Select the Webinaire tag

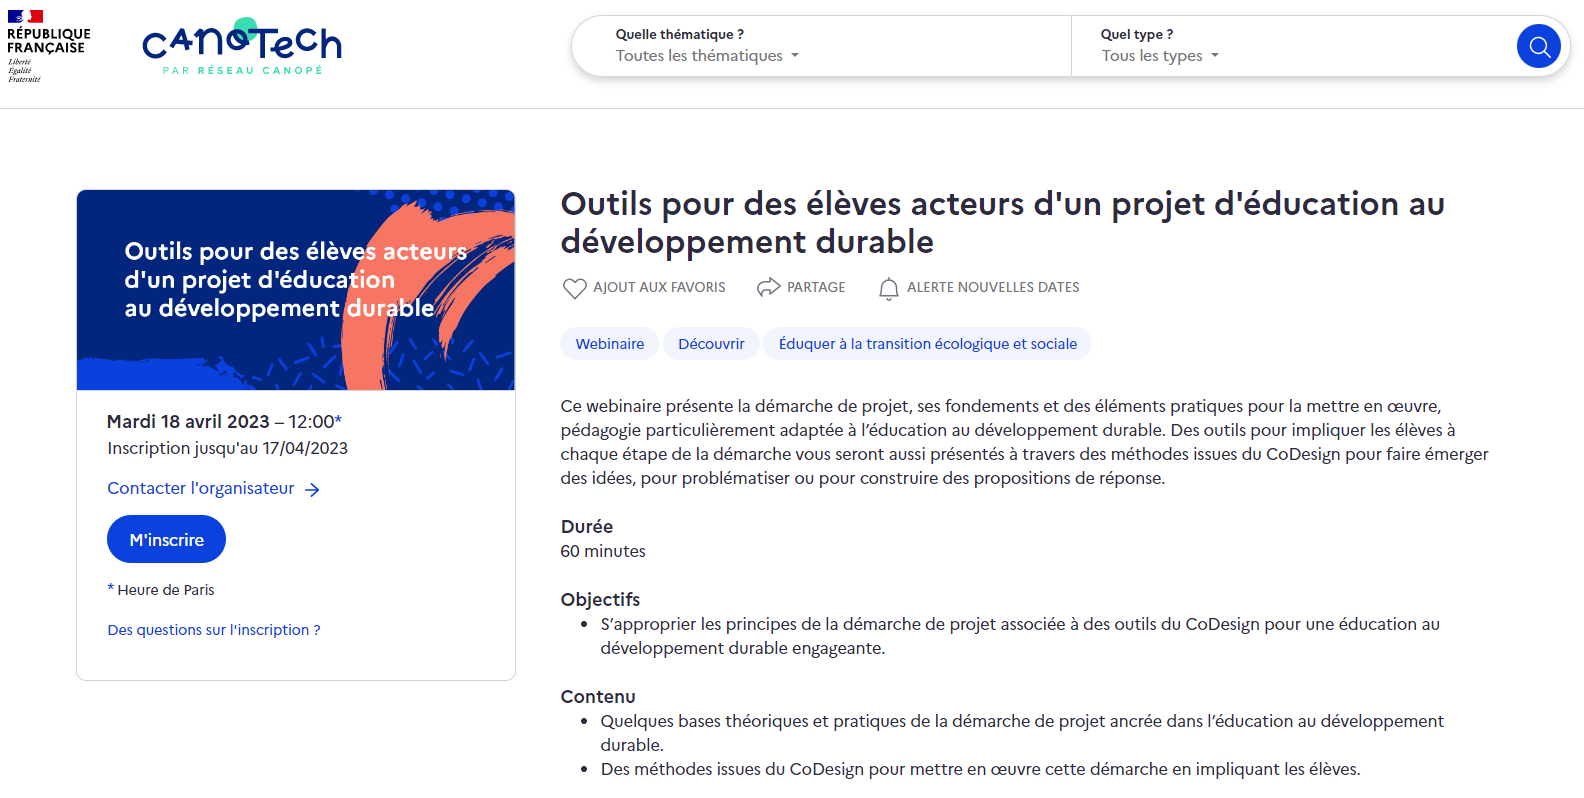point(610,343)
